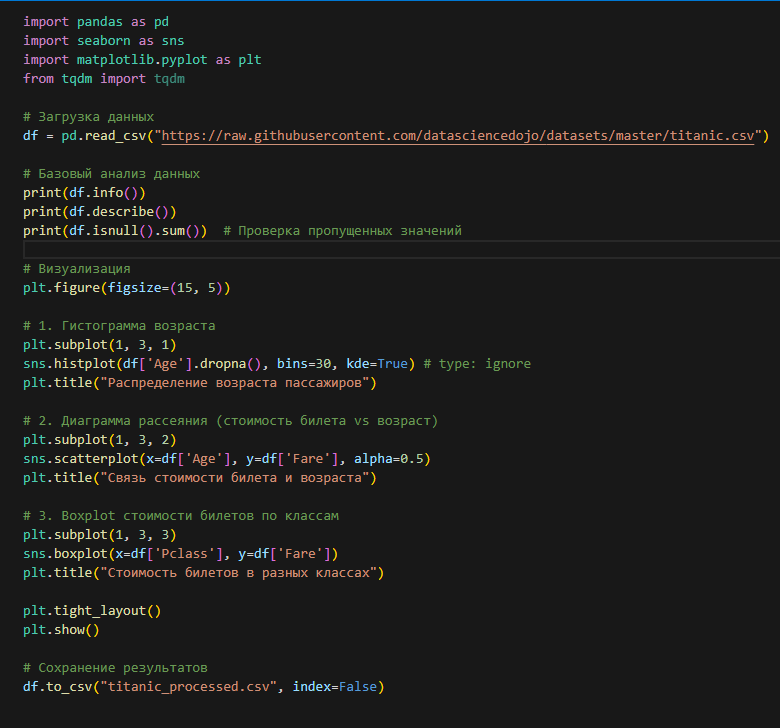The height and width of the screenshot is (728, 780).
Task: Click on print(df.describe()) statement
Action: pyautogui.click(x=99, y=212)
